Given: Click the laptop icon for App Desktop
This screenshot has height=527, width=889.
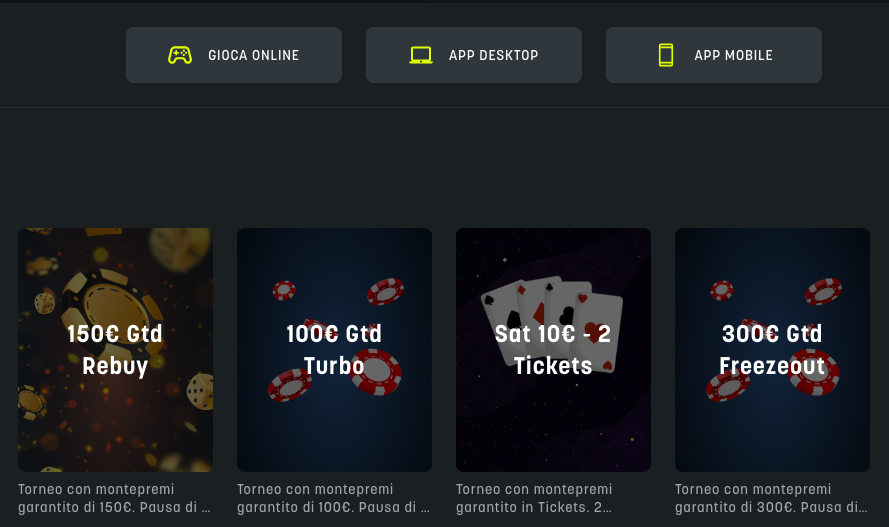Looking at the screenshot, I should 421,55.
